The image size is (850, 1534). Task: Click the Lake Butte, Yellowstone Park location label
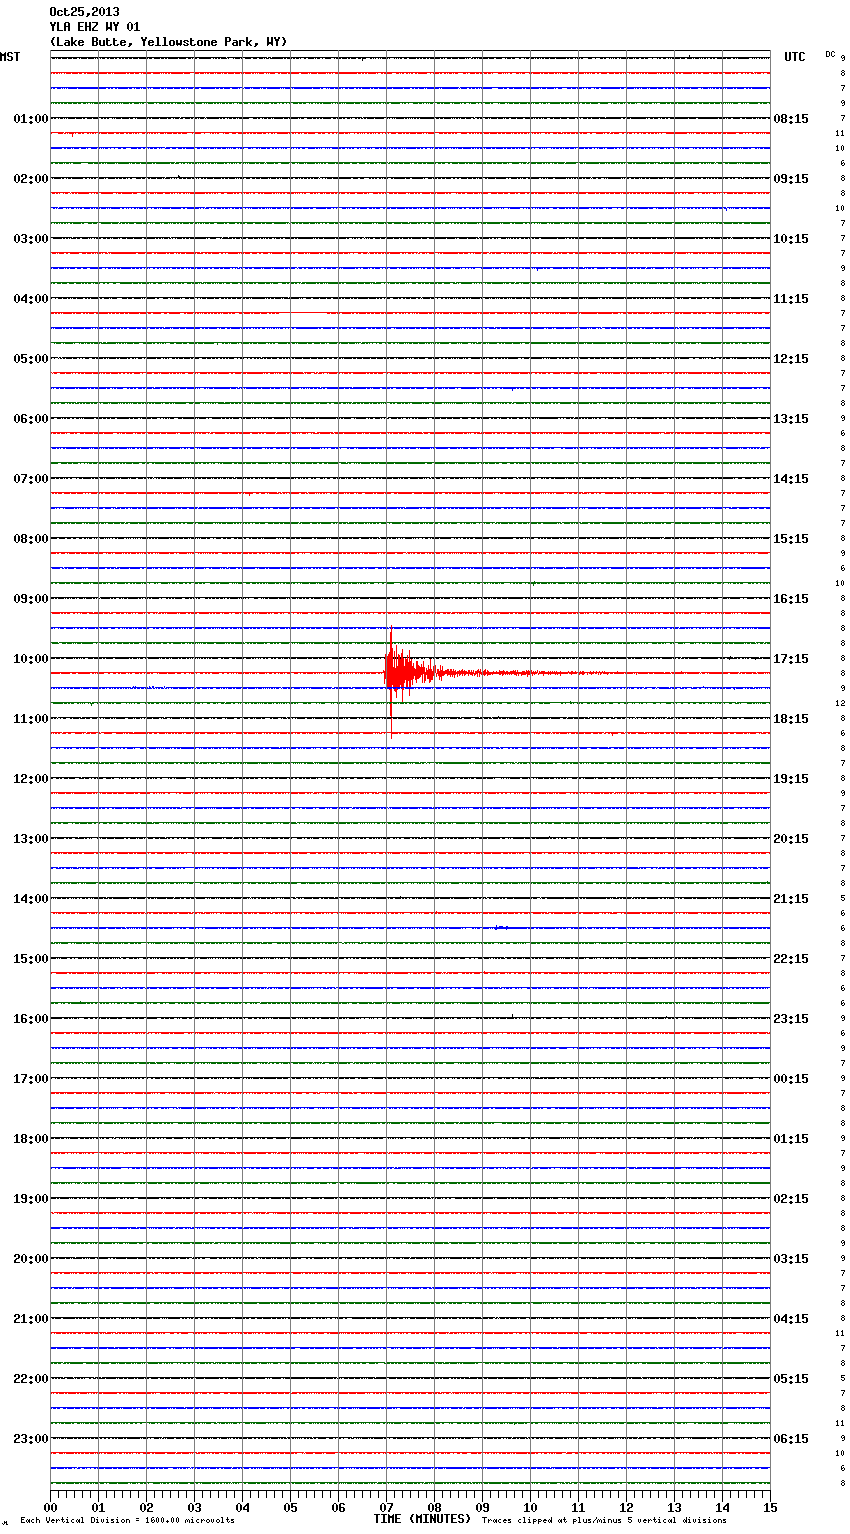pos(168,42)
